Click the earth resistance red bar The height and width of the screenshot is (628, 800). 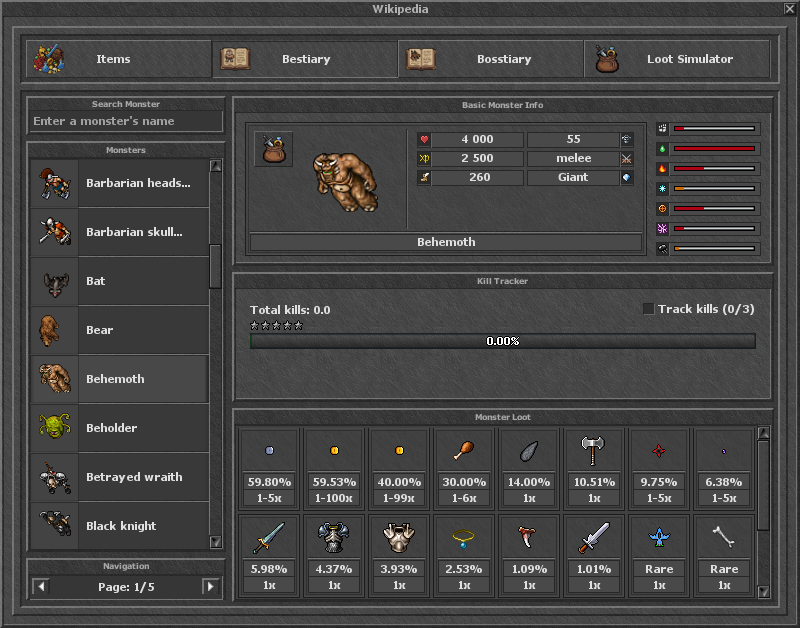tap(714, 148)
